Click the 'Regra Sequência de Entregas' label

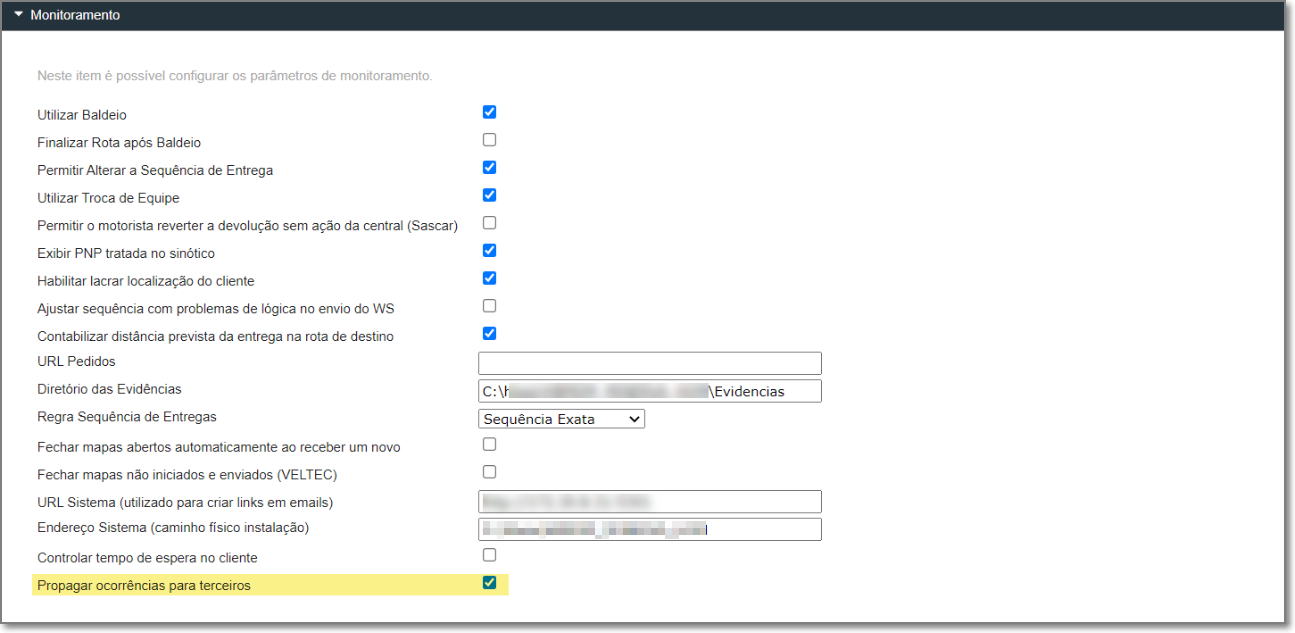pyautogui.click(x=127, y=416)
